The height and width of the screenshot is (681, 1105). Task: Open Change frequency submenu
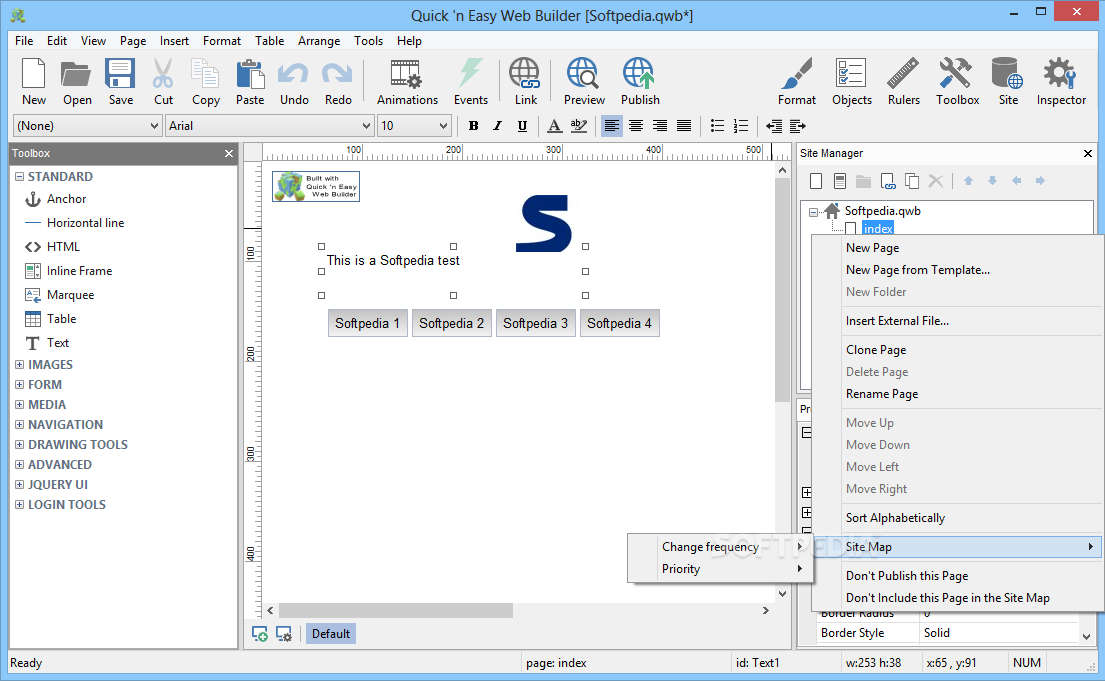(720, 547)
